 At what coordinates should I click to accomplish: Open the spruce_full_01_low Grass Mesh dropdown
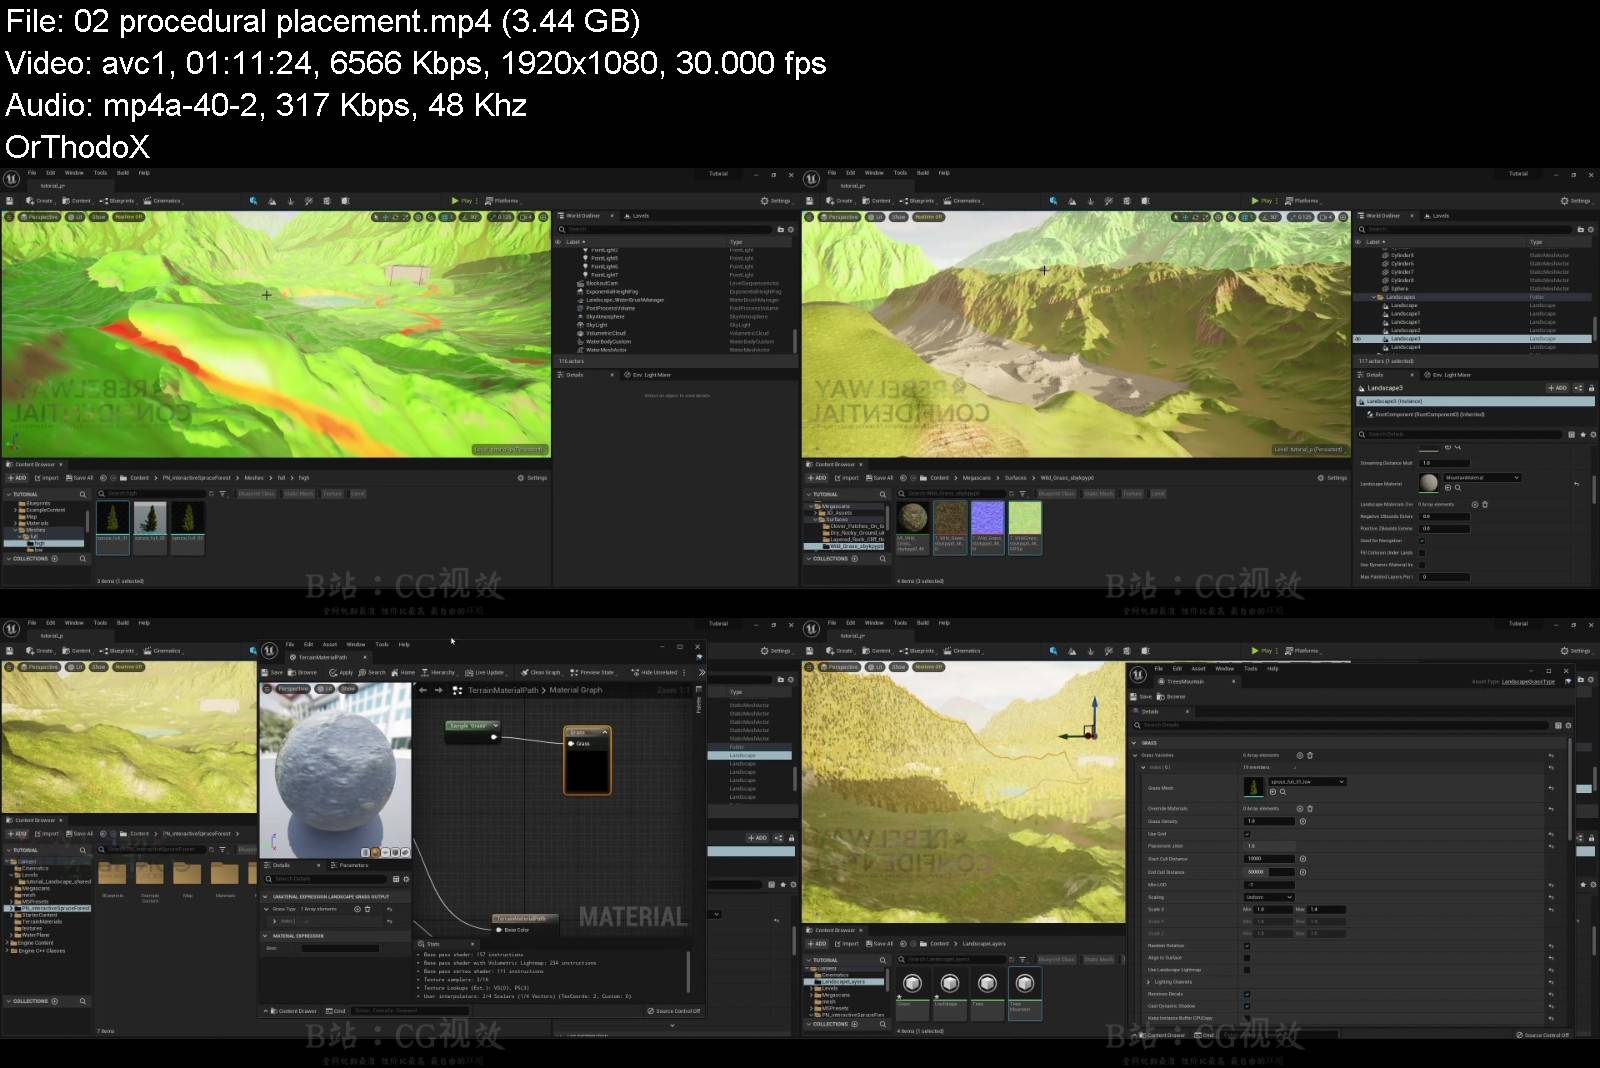(x=1306, y=782)
